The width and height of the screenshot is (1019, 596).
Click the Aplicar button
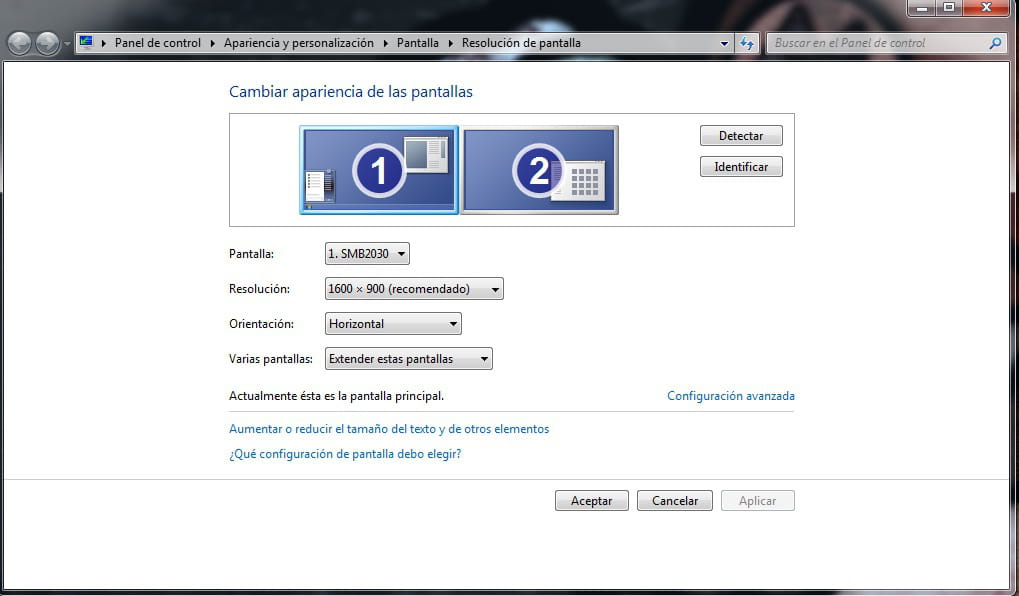click(x=757, y=500)
